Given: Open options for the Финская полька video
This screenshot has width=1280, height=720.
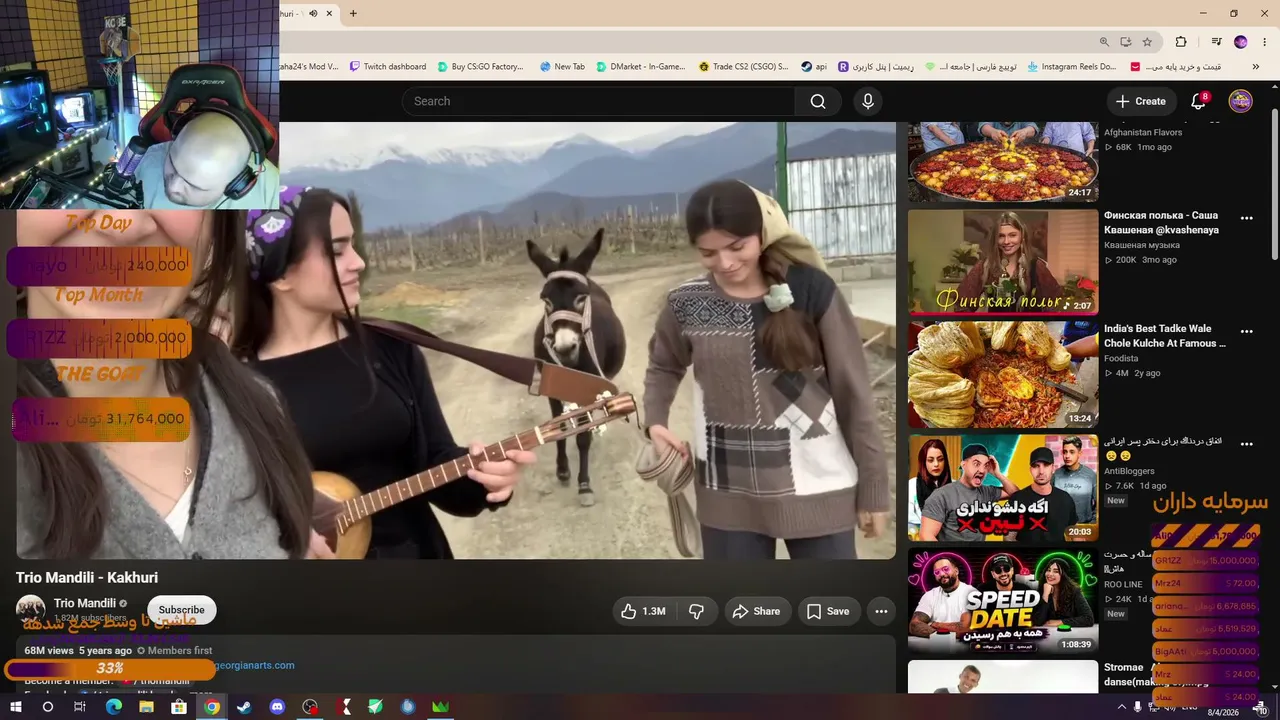Looking at the screenshot, I should (1246, 218).
